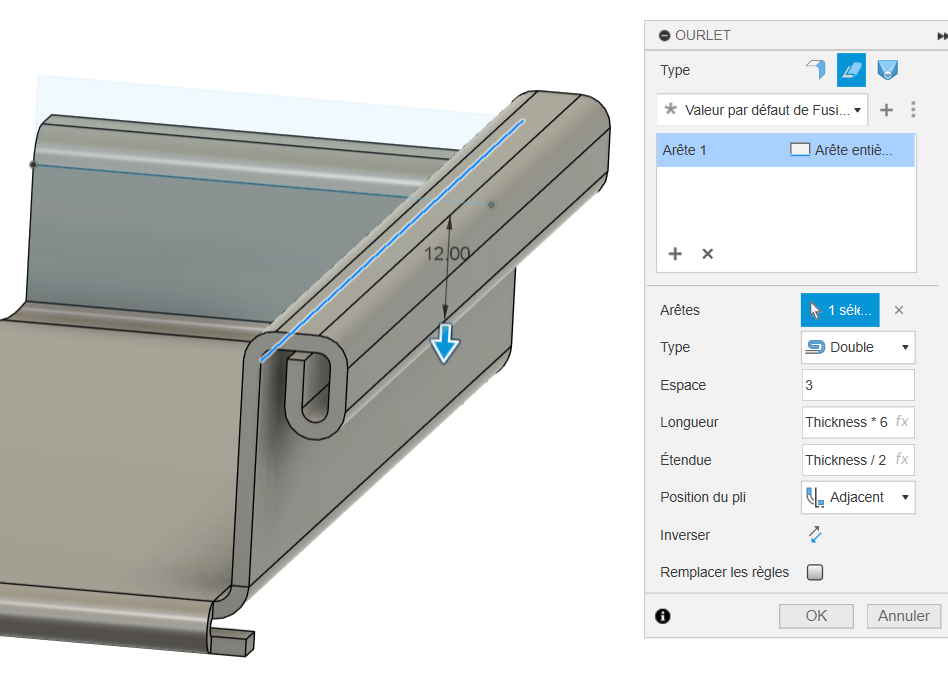This screenshot has height=683, width=948.
Task: Click the Espace input field
Action: (x=858, y=385)
